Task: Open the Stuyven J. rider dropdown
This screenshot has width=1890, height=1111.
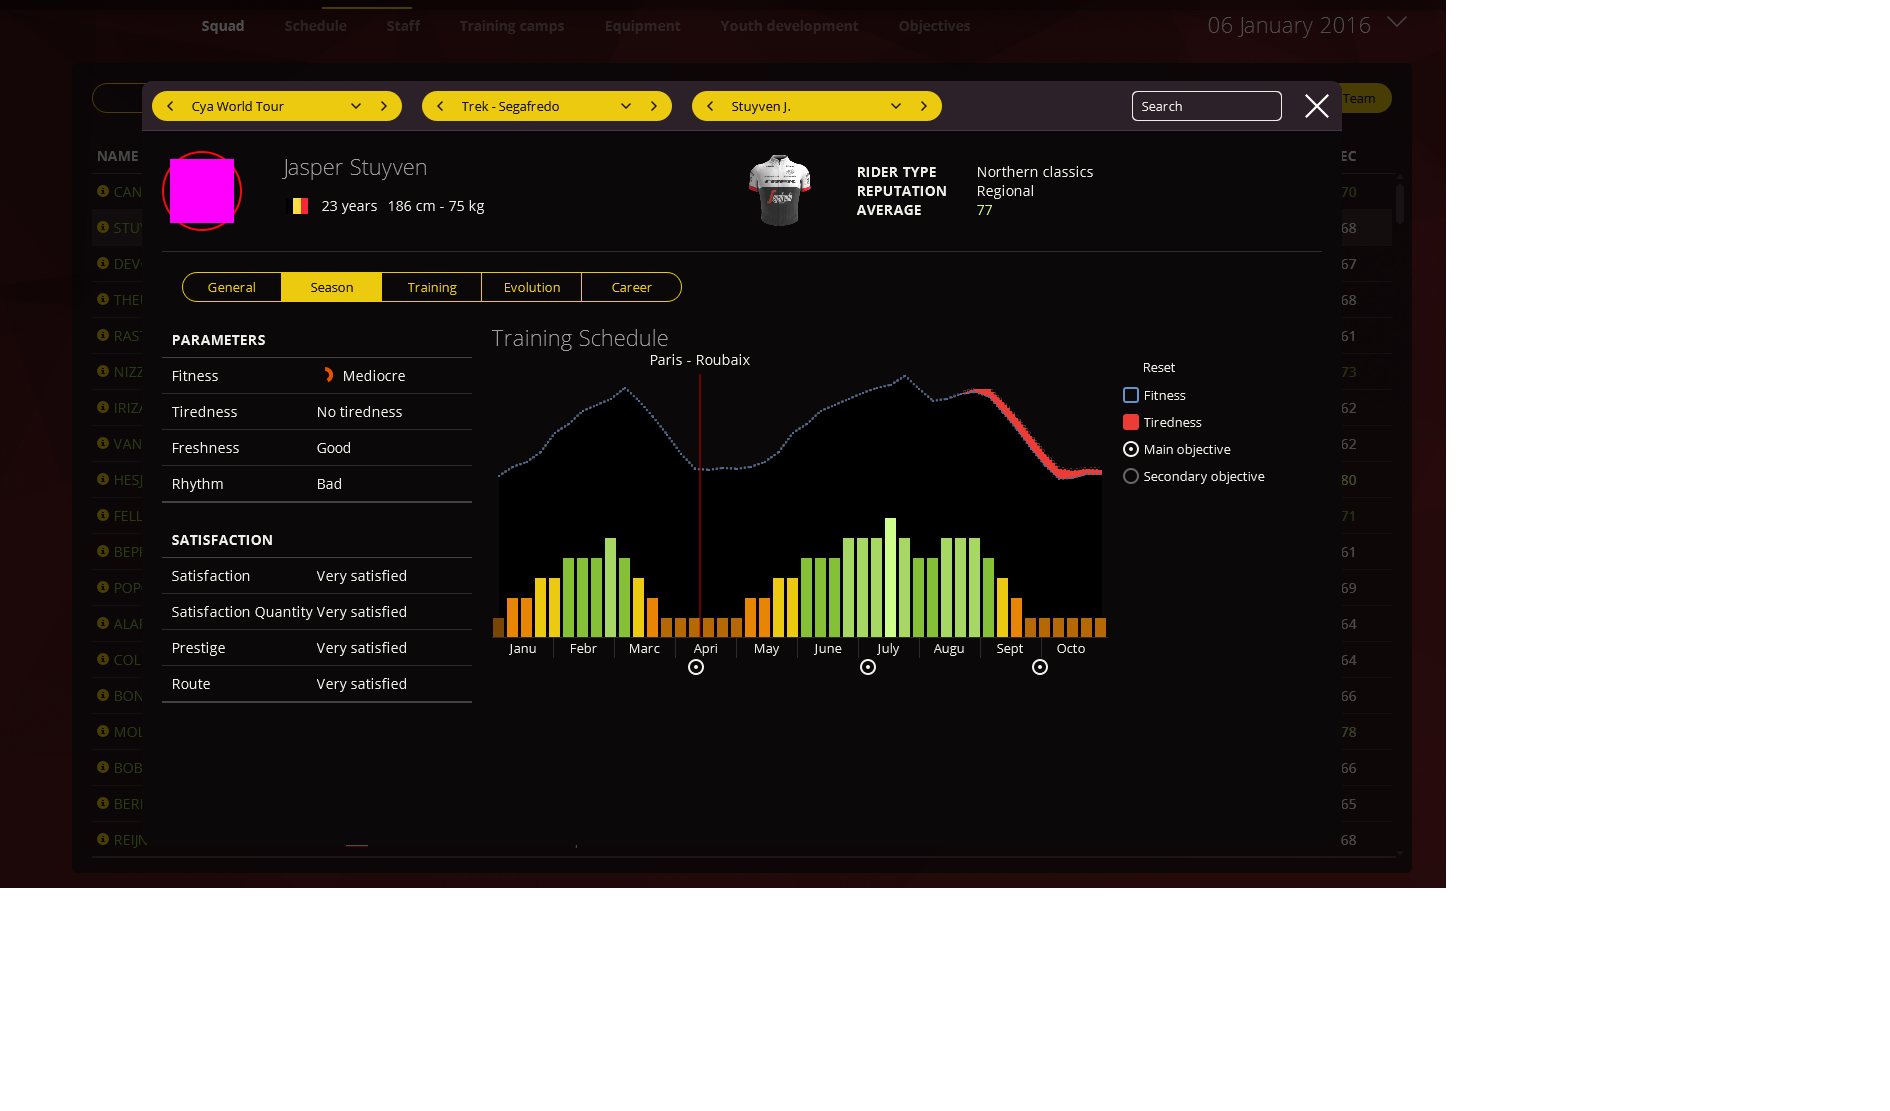Action: [896, 106]
